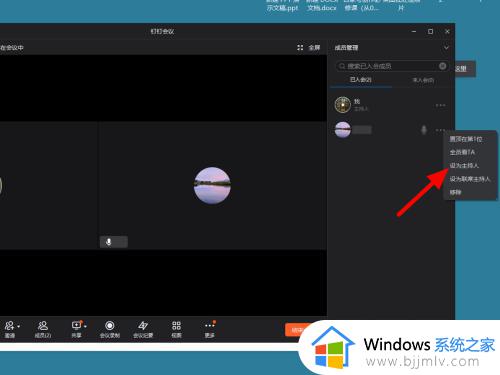Open meeting minutes (会议纪要) icon
This screenshot has height=375, width=500.
pos(143,325)
